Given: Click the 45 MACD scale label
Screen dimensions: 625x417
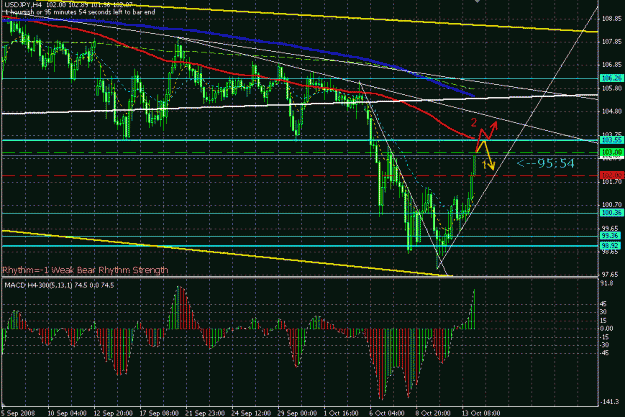Looking at the screenshot, I should 604,304.
